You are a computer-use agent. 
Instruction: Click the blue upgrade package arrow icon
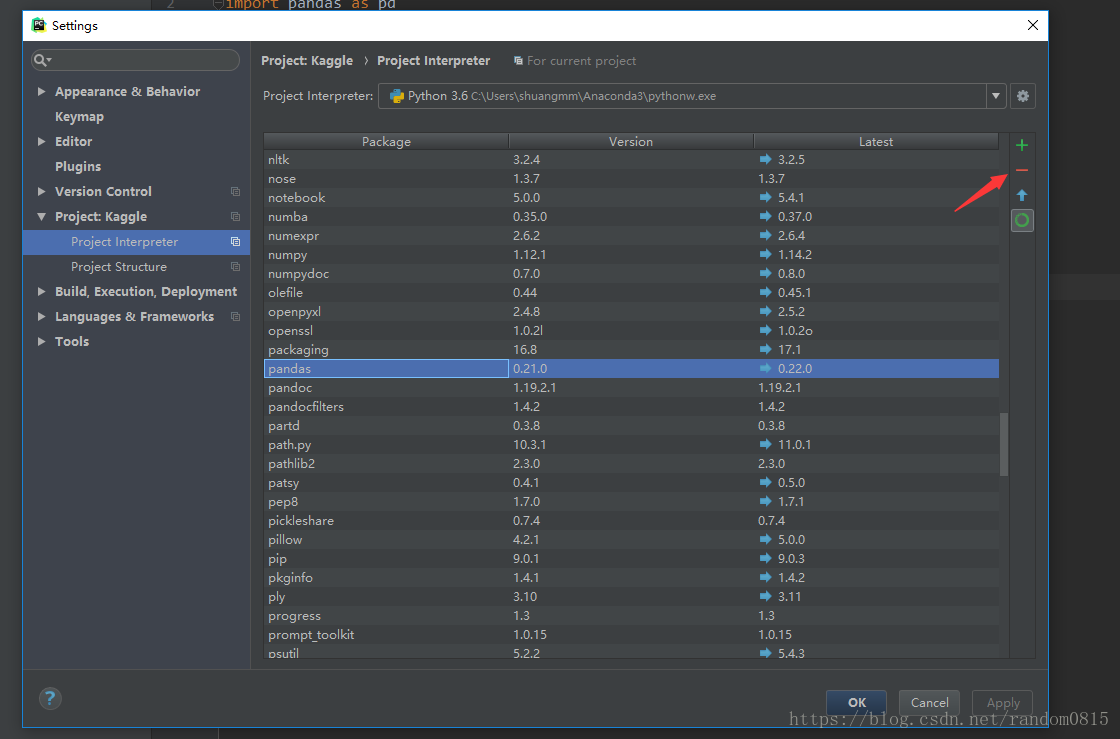pyautogui.click(x=1021, y=195)
